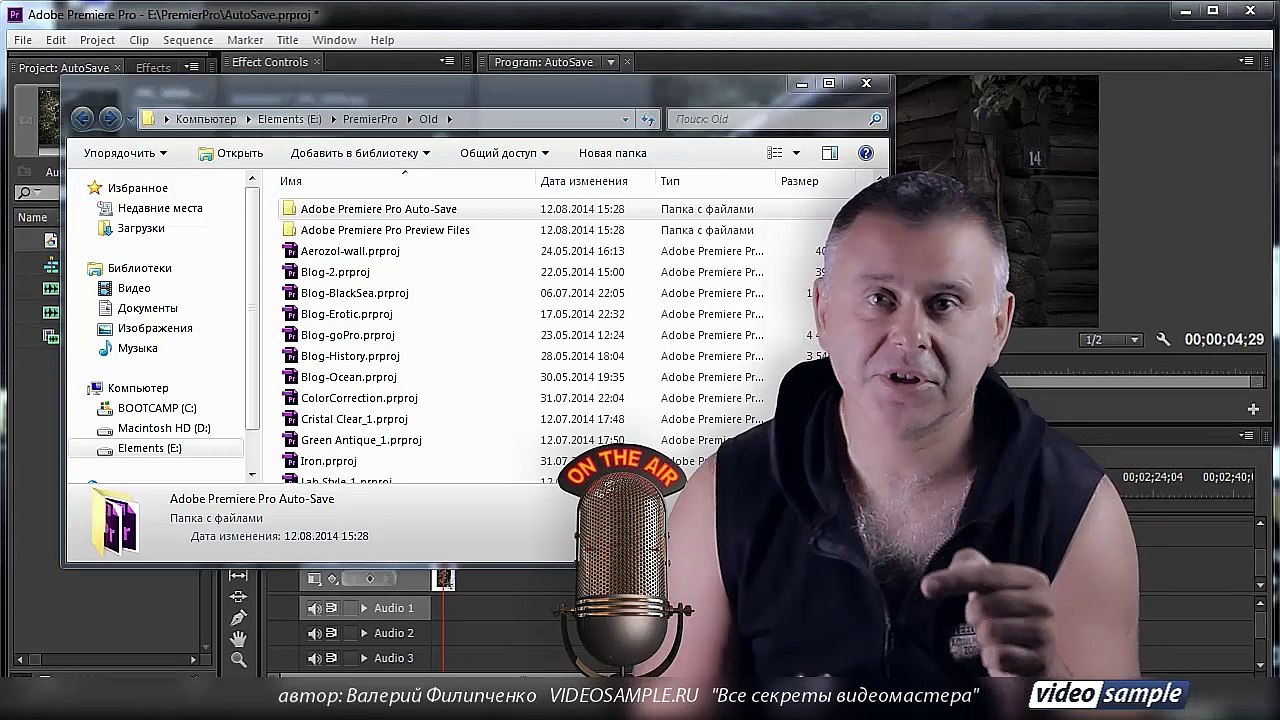Go forward in the Explorer window
The height and width of the screenshot is (720, 1280).
pyautogui.click(x=110, y=119)
